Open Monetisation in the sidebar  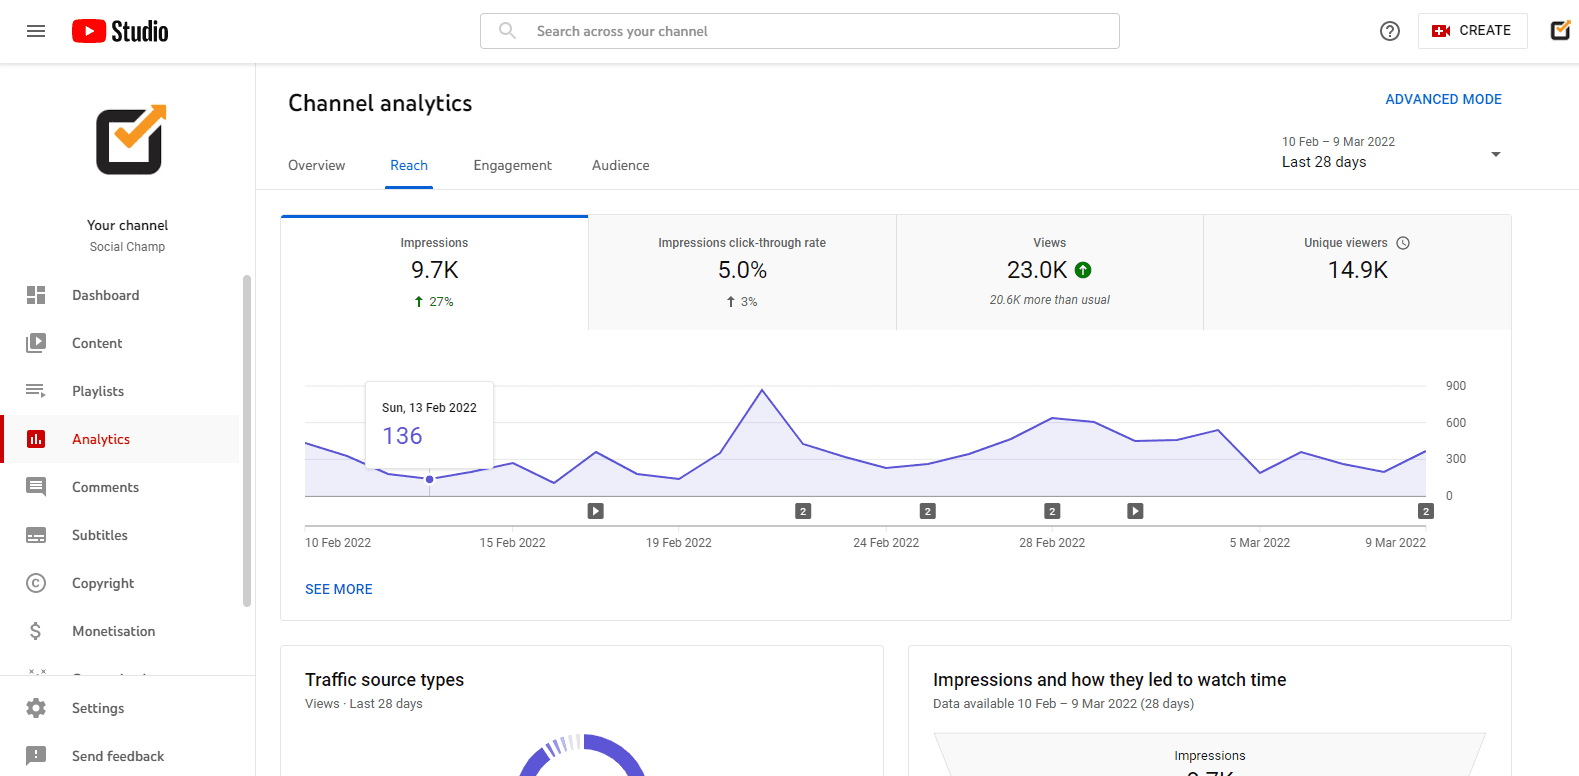point(113,631)
